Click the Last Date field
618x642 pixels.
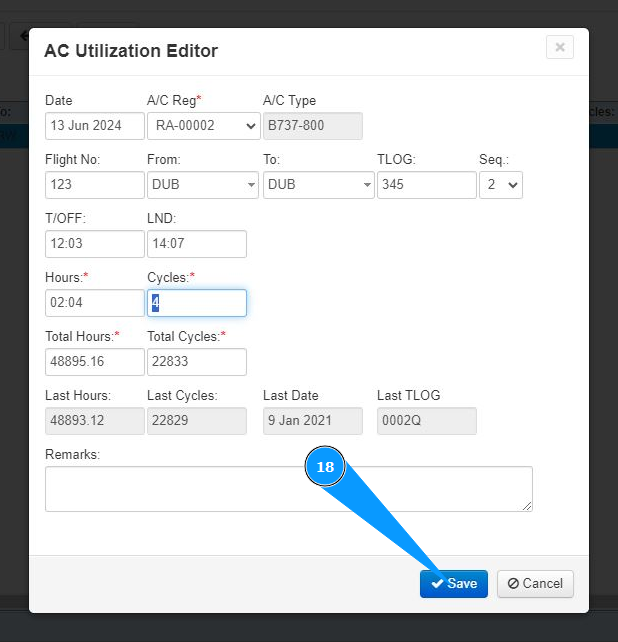(312, 421)
